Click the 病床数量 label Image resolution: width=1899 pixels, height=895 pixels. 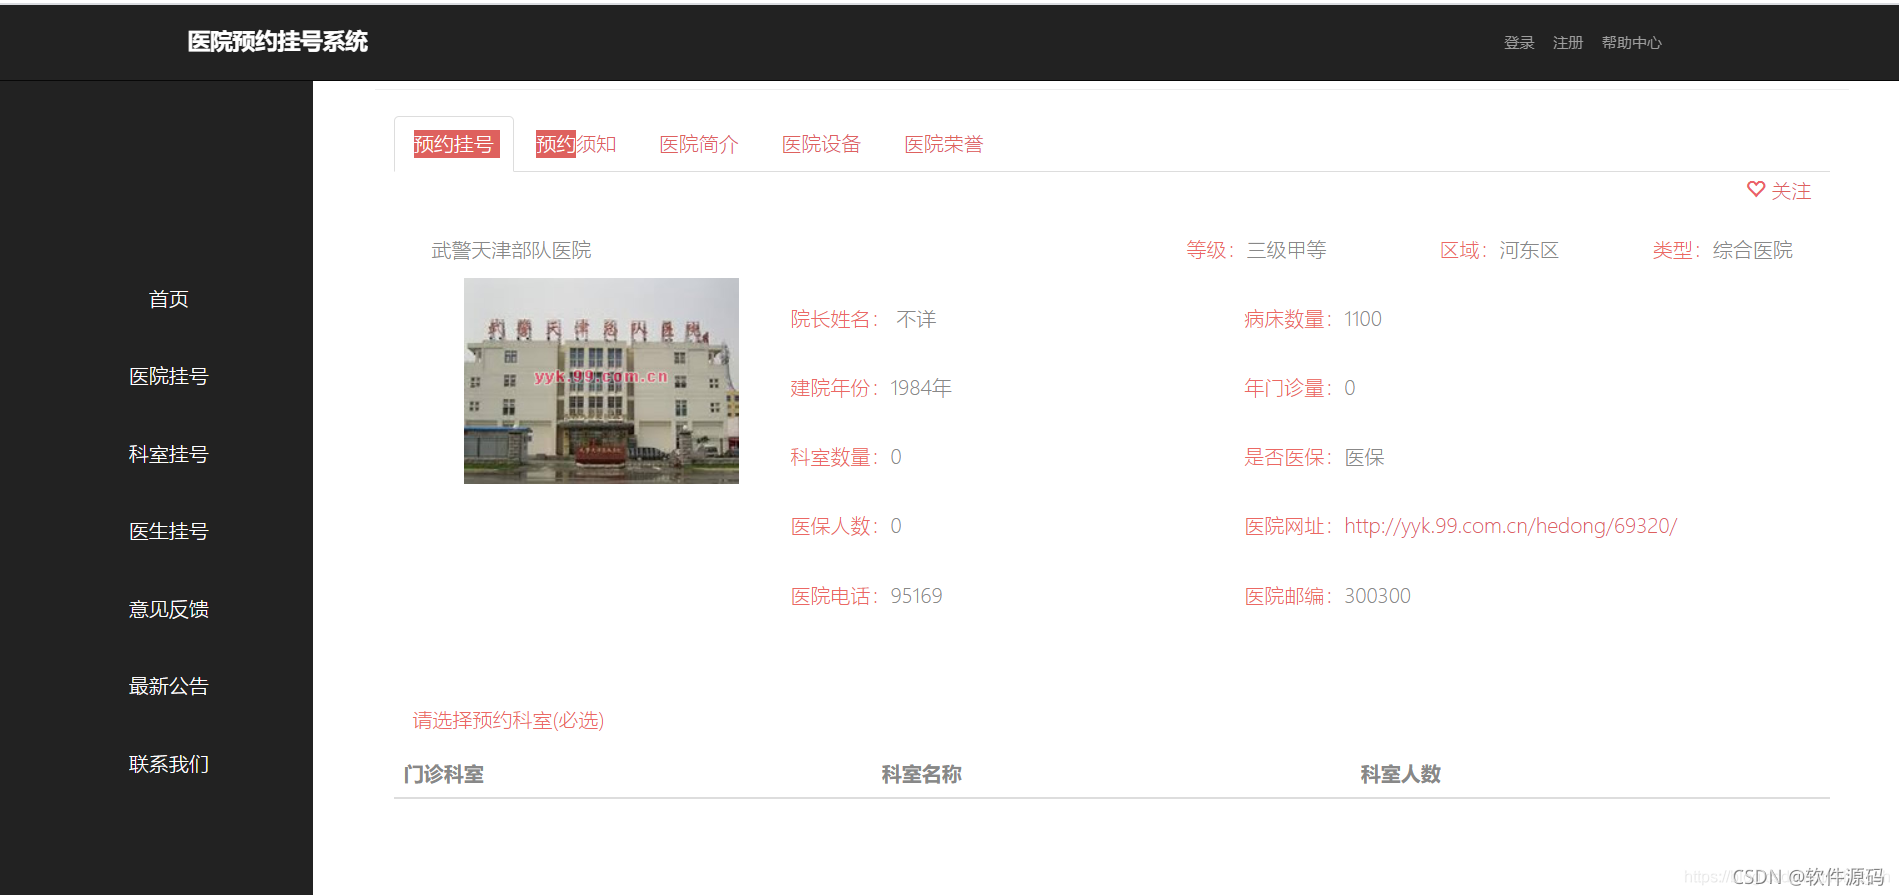tap(1288, 319)
